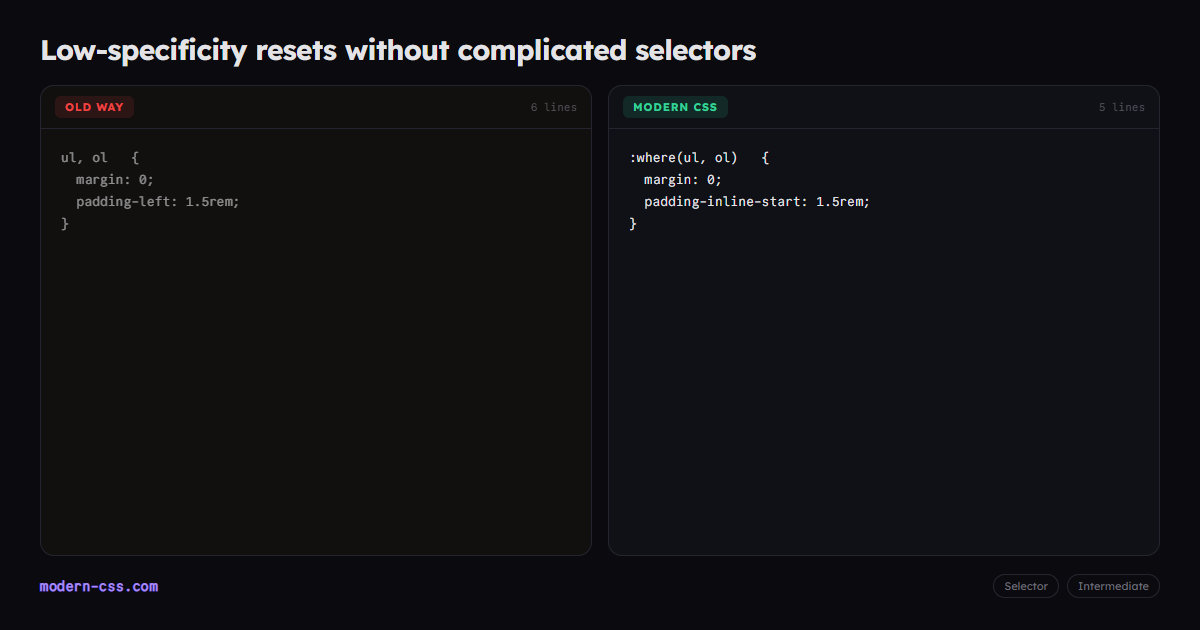
Task: Select the Selector tag pill
Action: [x=1026, y=586]
